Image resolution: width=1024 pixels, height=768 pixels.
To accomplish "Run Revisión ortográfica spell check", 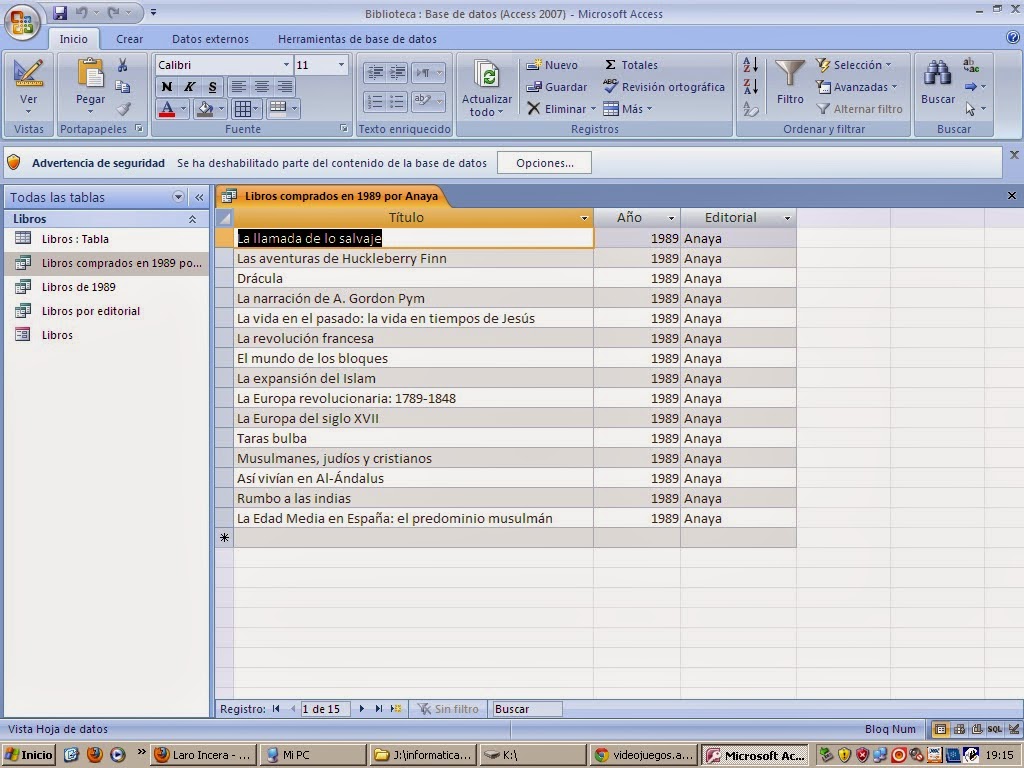I will (664, 87).
